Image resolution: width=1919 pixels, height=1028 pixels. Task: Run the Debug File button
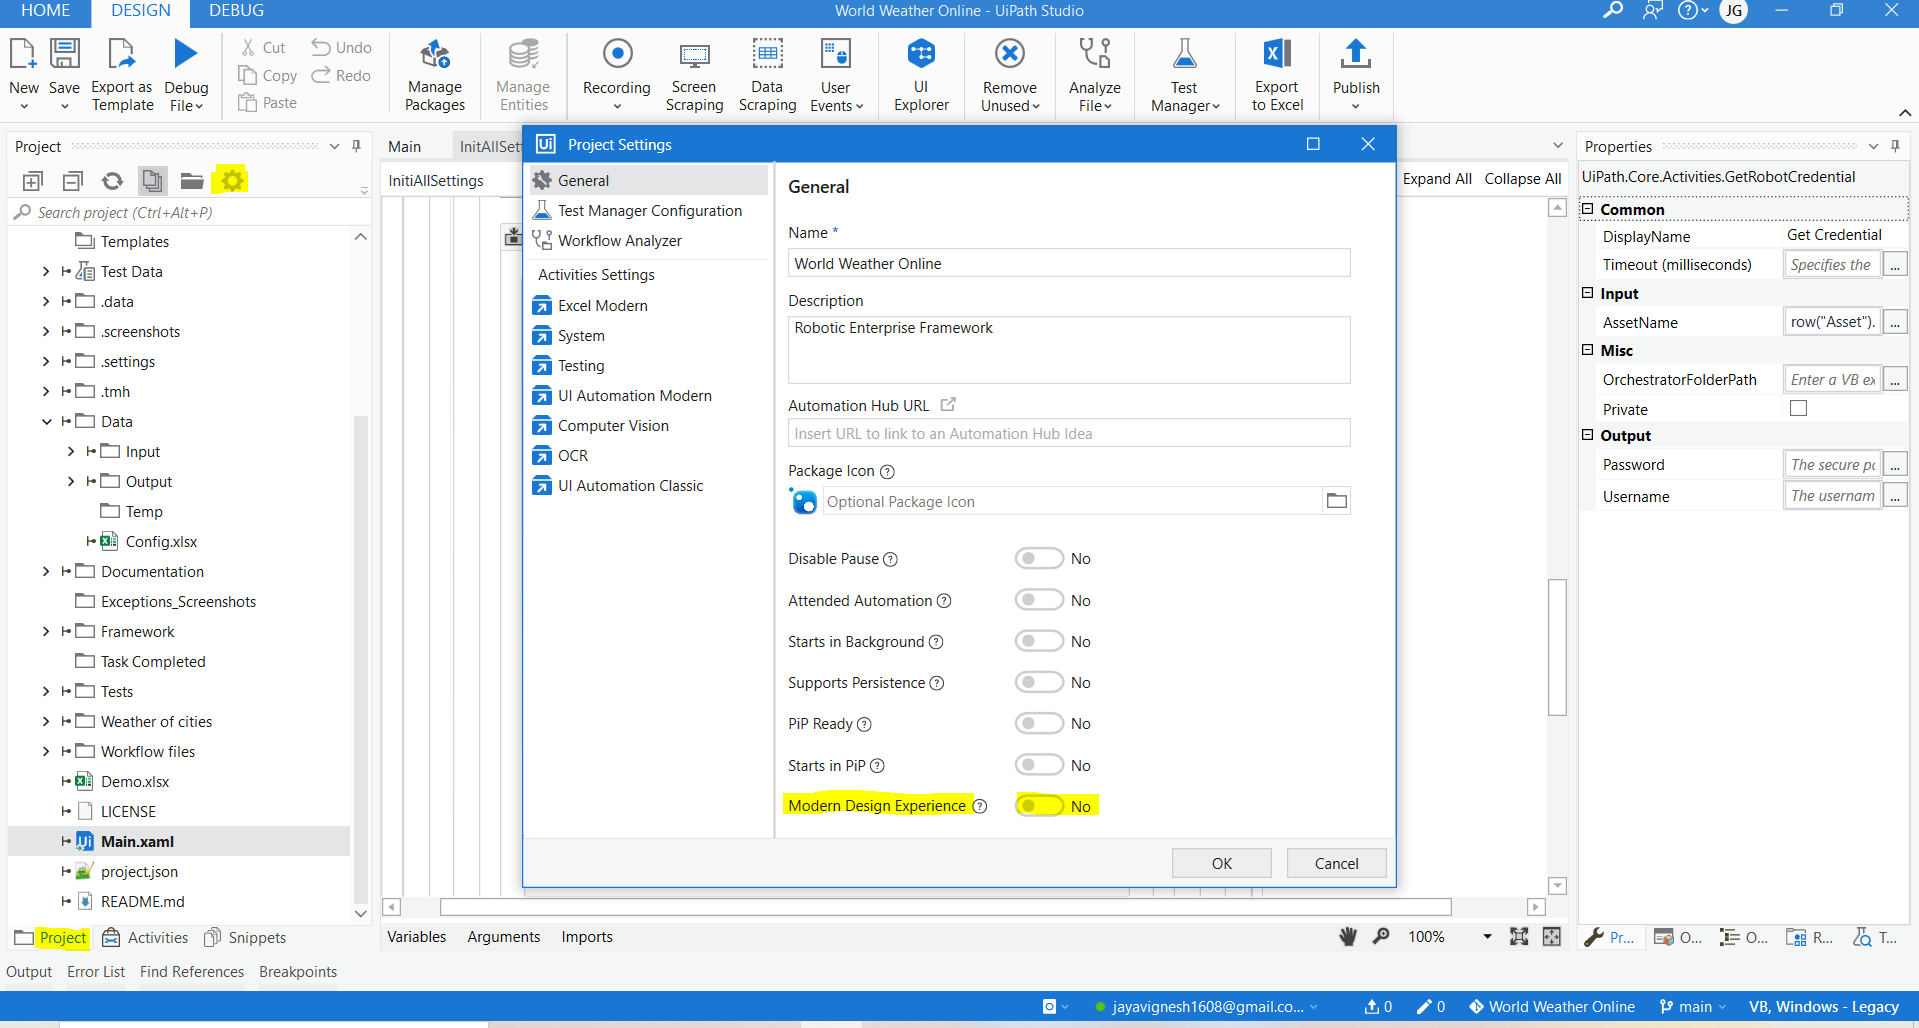click(x=186, y=75)
